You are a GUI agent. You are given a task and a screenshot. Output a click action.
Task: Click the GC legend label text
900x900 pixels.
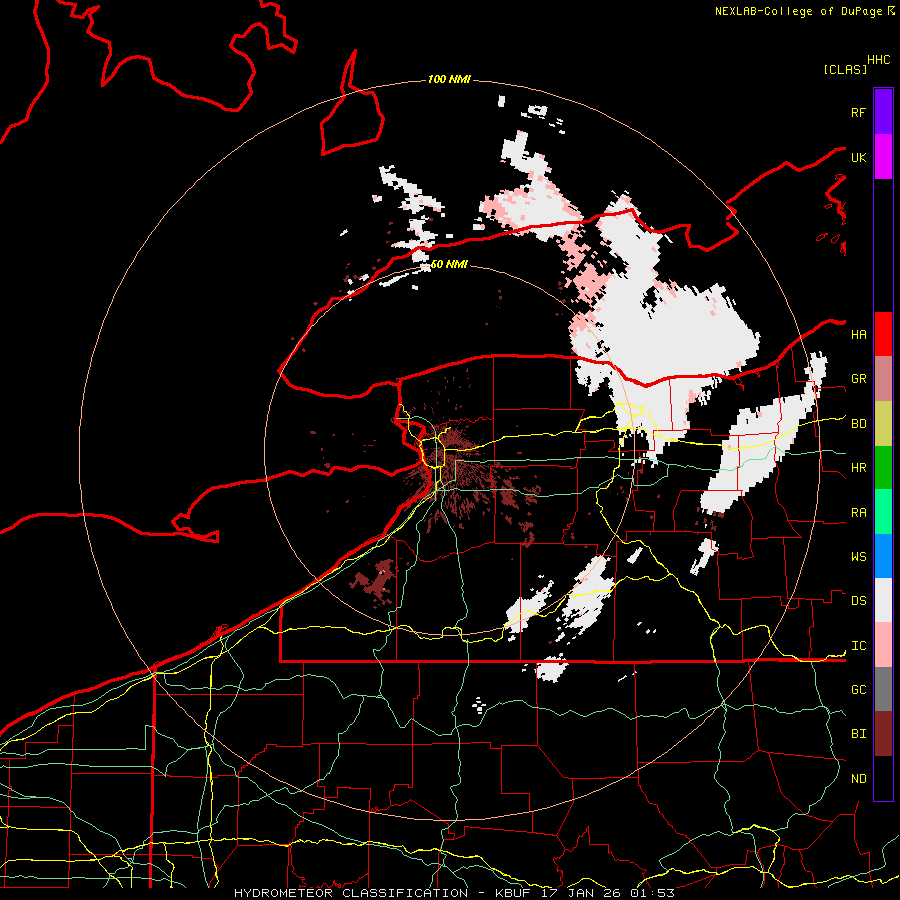[858, 690]
